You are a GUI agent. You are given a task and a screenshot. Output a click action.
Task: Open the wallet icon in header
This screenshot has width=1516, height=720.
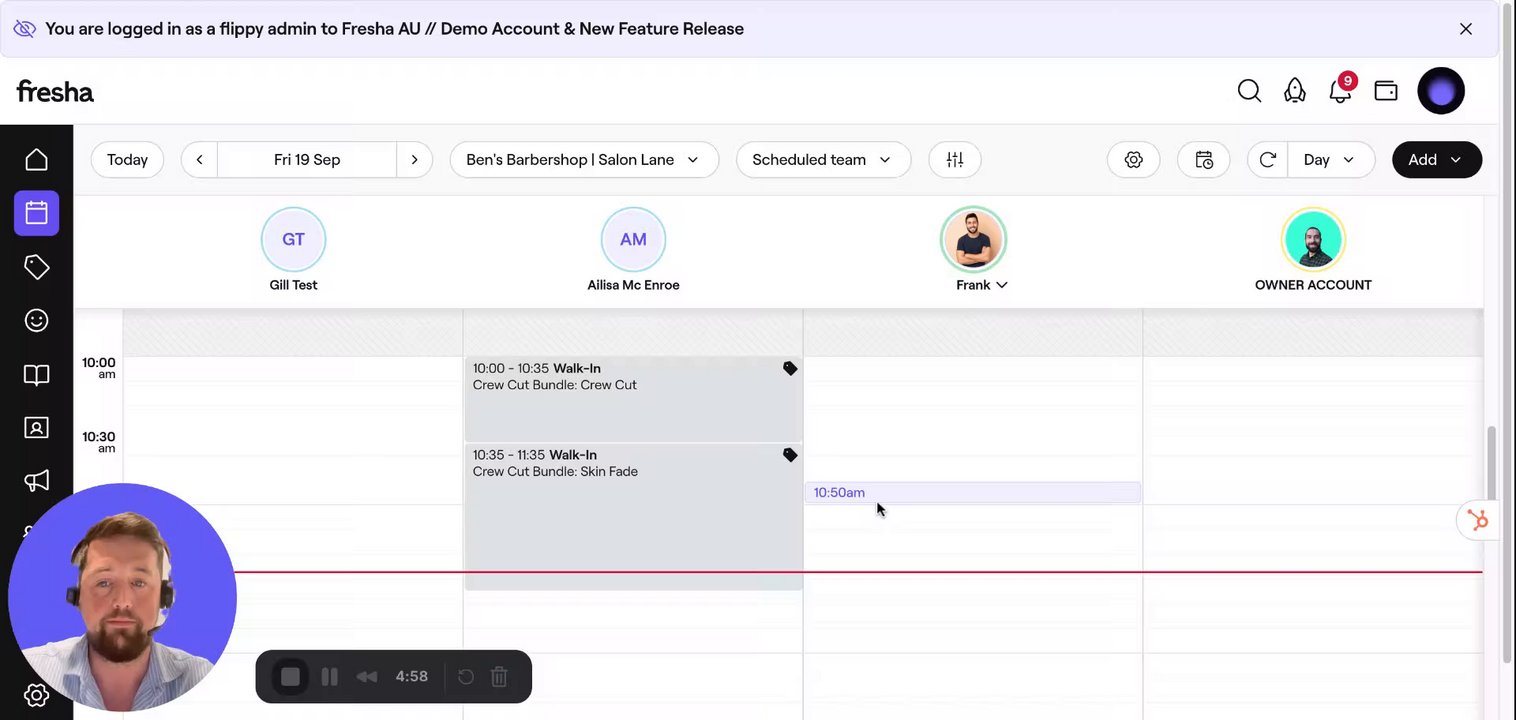pyautogui.click(x=1386, y=91)
